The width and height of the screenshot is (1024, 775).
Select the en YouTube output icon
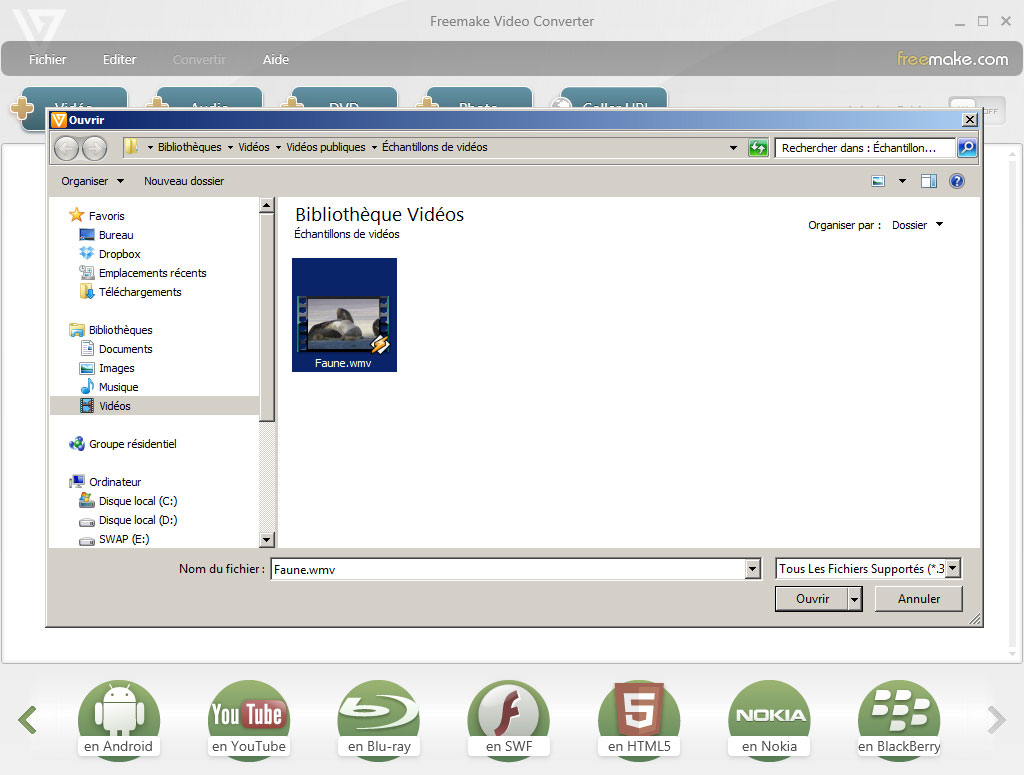248,714
